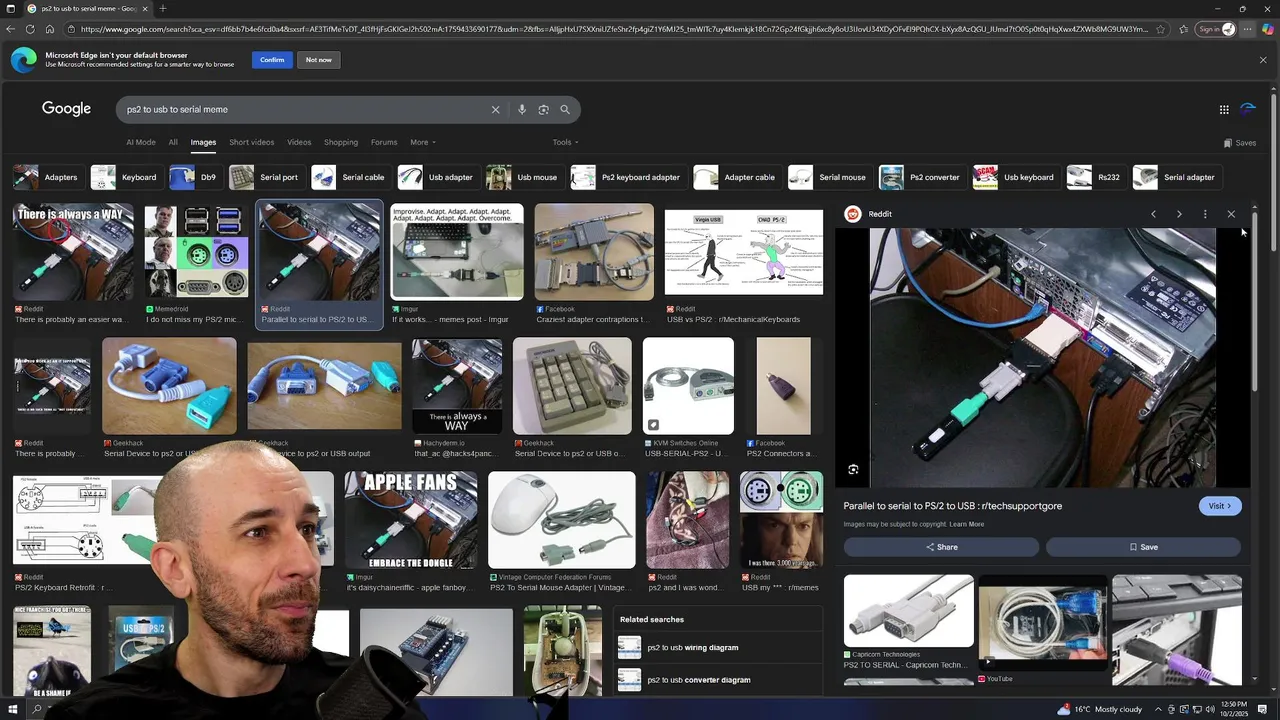Click 'Learn More' about image copyright
1280x720 pixels.
point(967,524)
